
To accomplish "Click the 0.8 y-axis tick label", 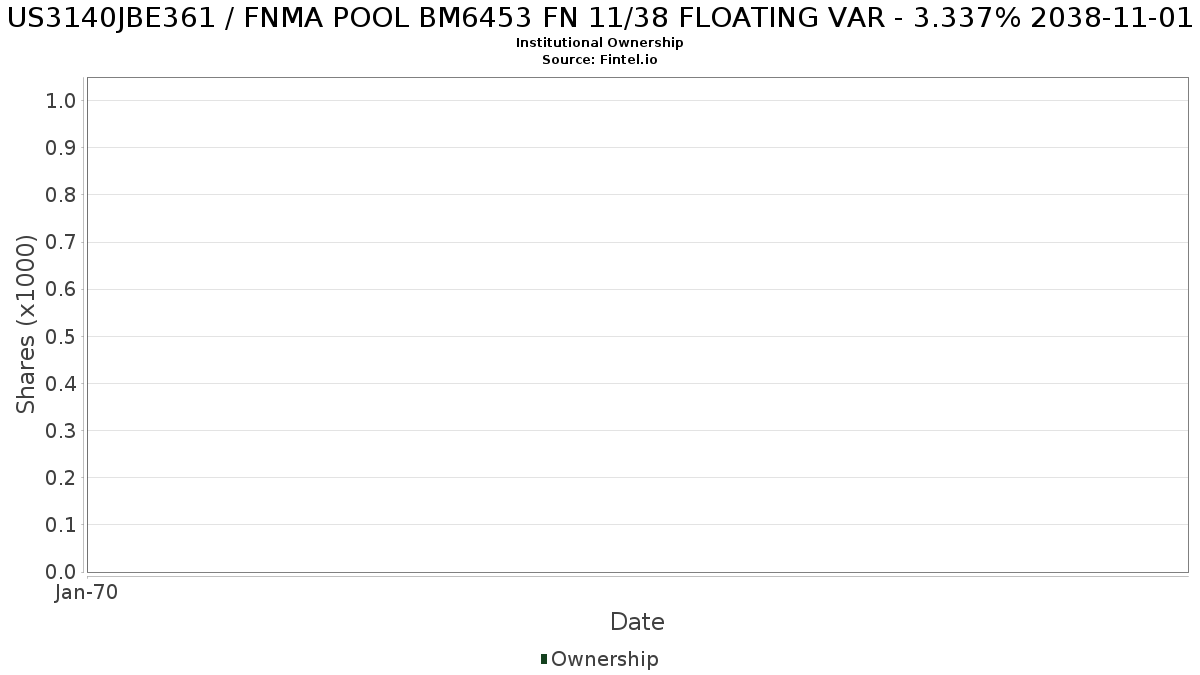I will [x=62, y=194].
